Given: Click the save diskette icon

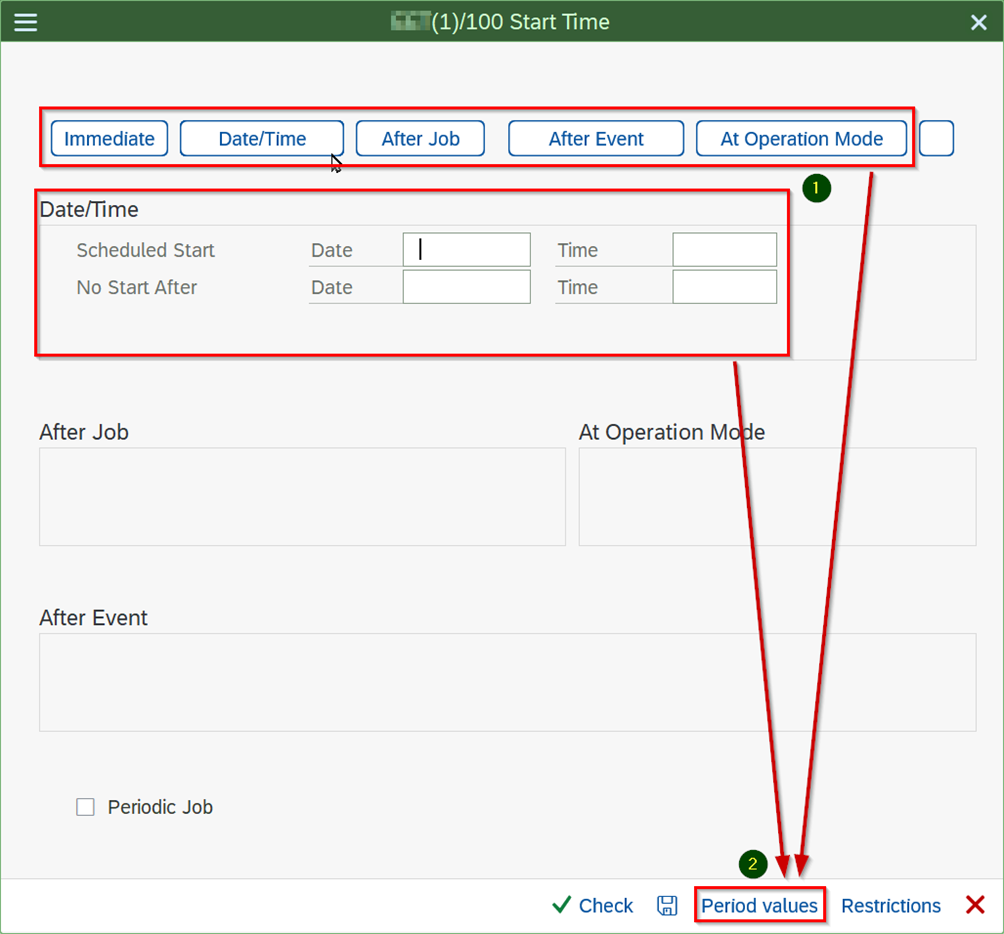Looking at the screenshot, I should pyautogui.click(x=667, y=905).
